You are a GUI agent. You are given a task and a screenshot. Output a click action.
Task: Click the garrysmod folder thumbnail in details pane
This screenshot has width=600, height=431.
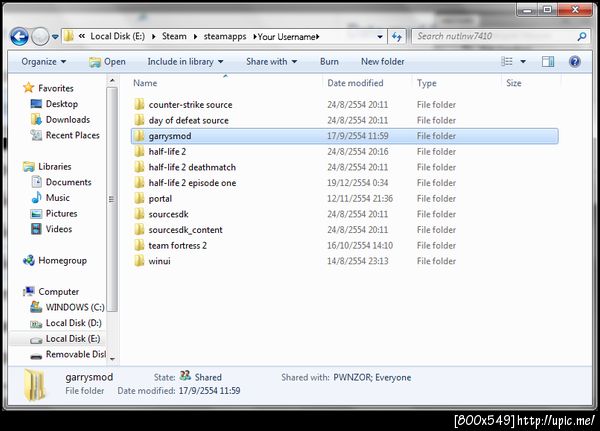pyautogui.click(x=34, y=385)
